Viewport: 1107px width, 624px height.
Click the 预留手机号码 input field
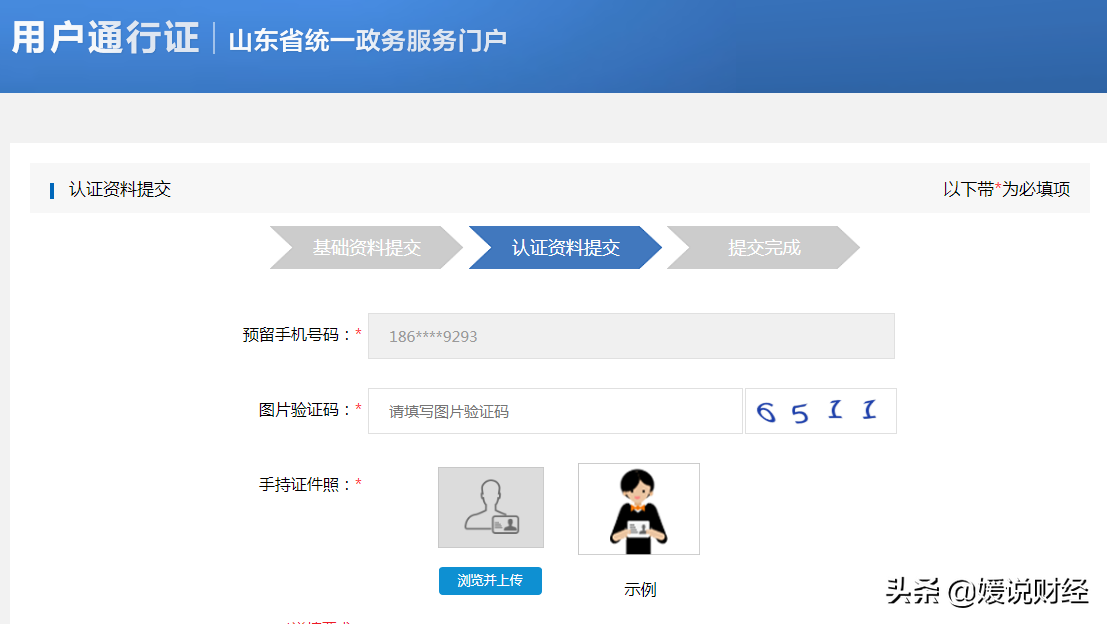click(631, 336)
